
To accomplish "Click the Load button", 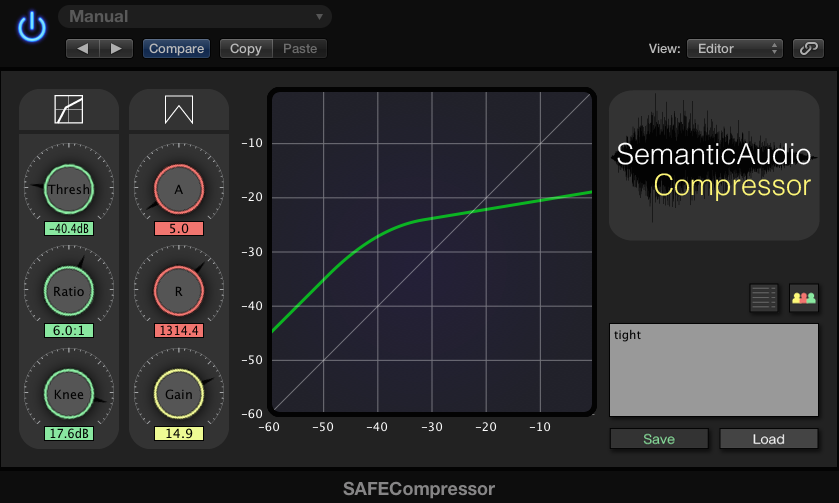I will [768, 439].
